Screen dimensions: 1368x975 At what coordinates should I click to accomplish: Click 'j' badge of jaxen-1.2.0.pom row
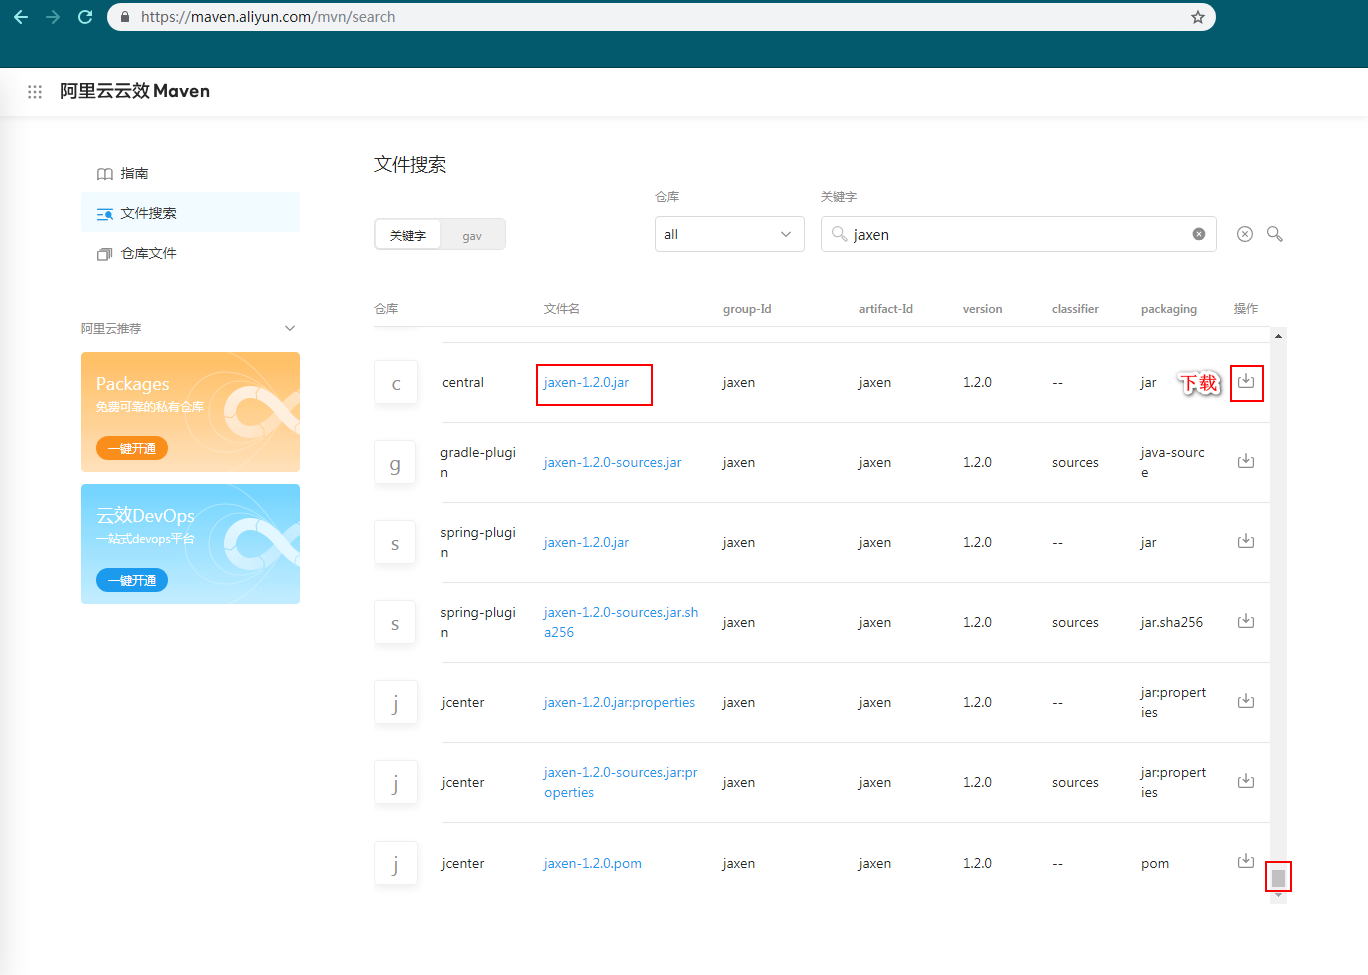(395, 863)
